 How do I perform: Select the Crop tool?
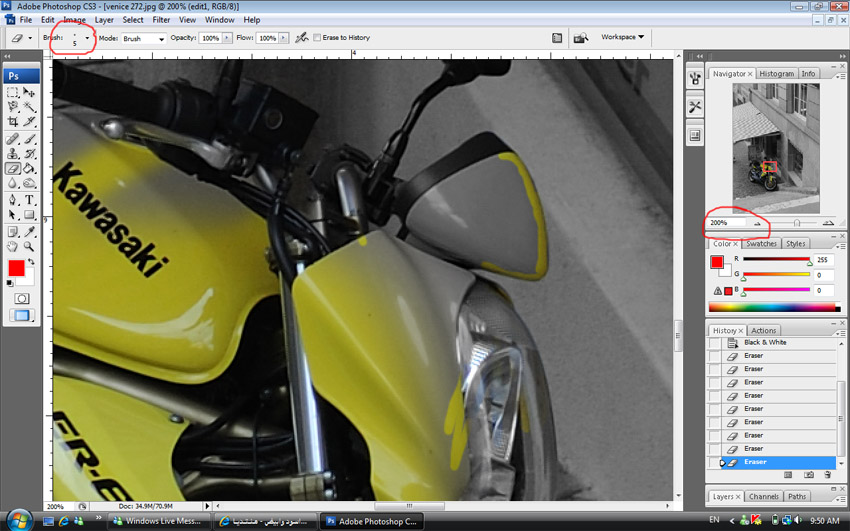coord(13,121)
